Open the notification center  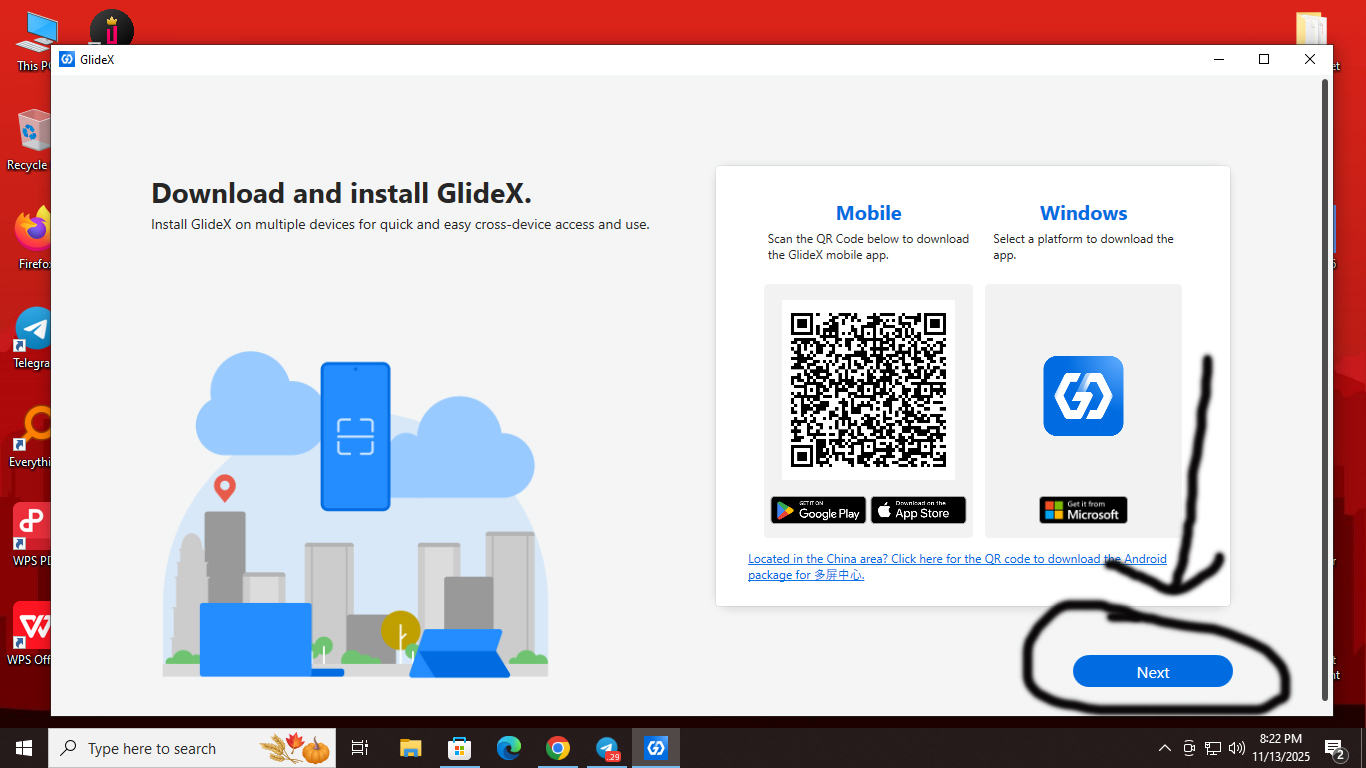click(x=1334, y=748)
